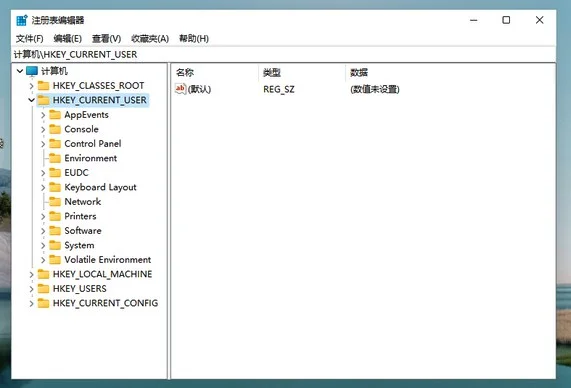Click the registry path address bar
This screenshot has height=388, width=571.
click(x=283, y=55)
